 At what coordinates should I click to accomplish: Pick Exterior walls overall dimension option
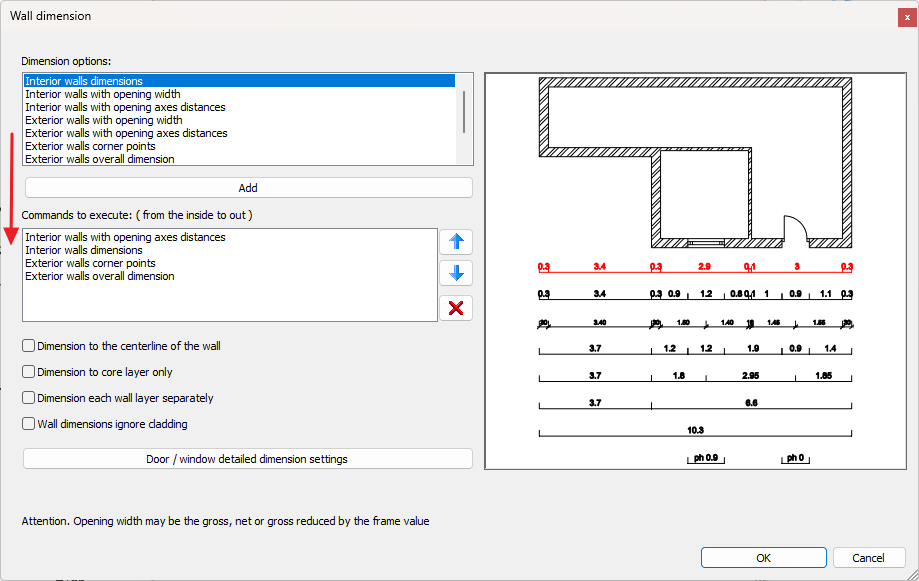99,159
